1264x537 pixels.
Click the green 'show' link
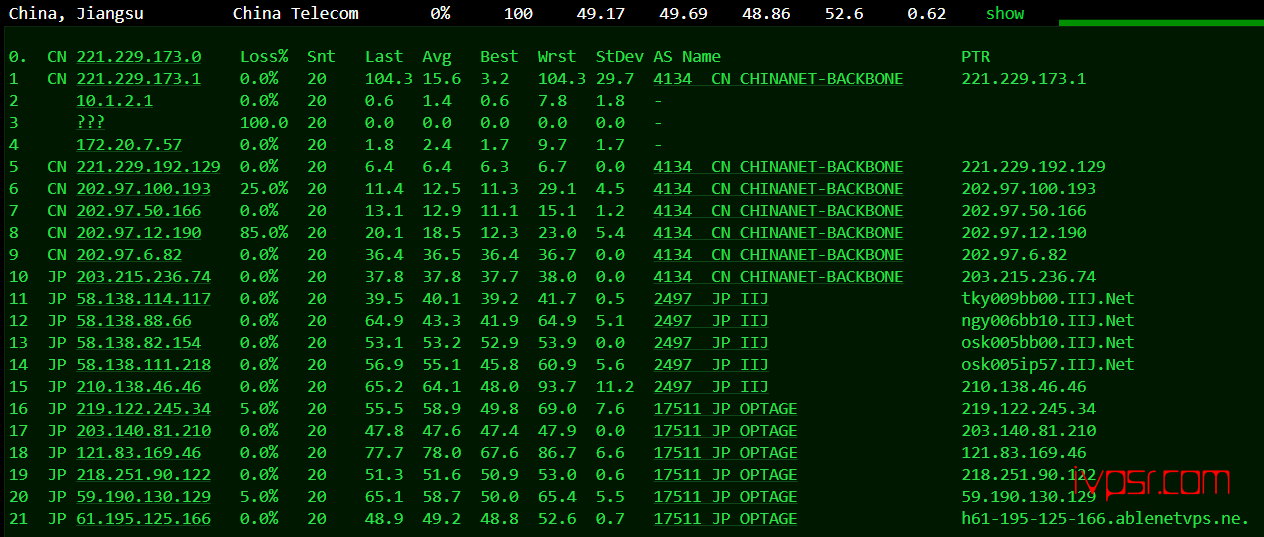pos(1005,13)
